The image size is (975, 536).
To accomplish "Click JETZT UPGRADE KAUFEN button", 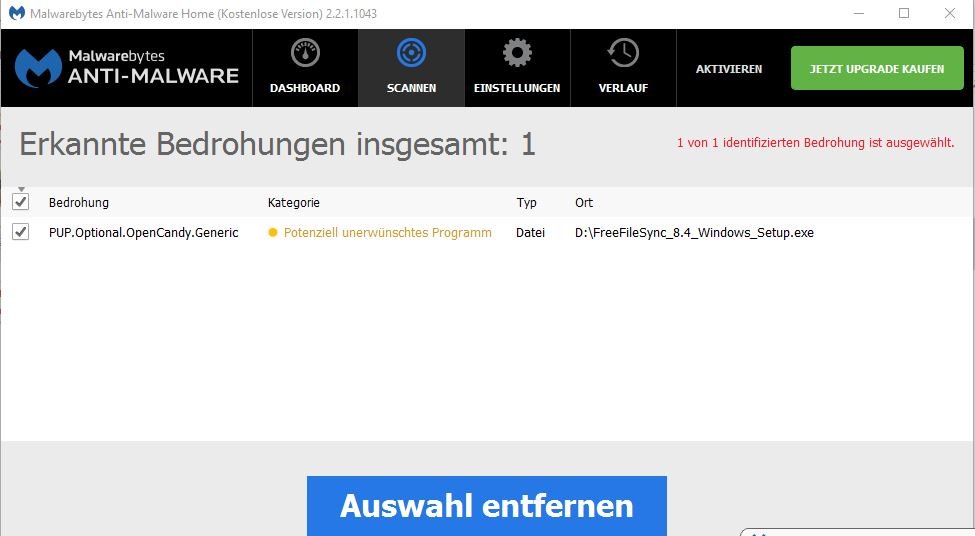I will [877, 68].
